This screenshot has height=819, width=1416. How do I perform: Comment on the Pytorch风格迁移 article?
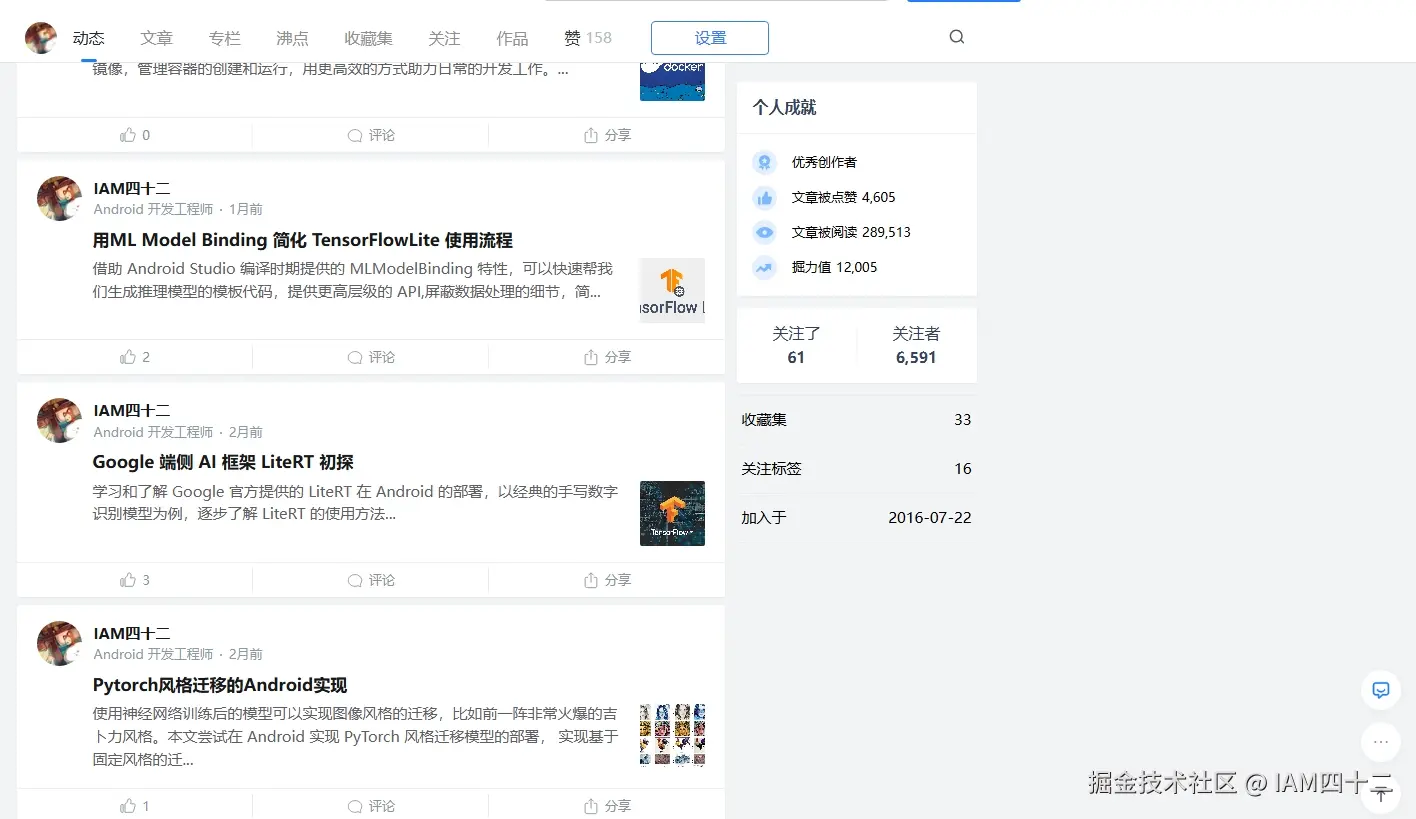(371, 806)
